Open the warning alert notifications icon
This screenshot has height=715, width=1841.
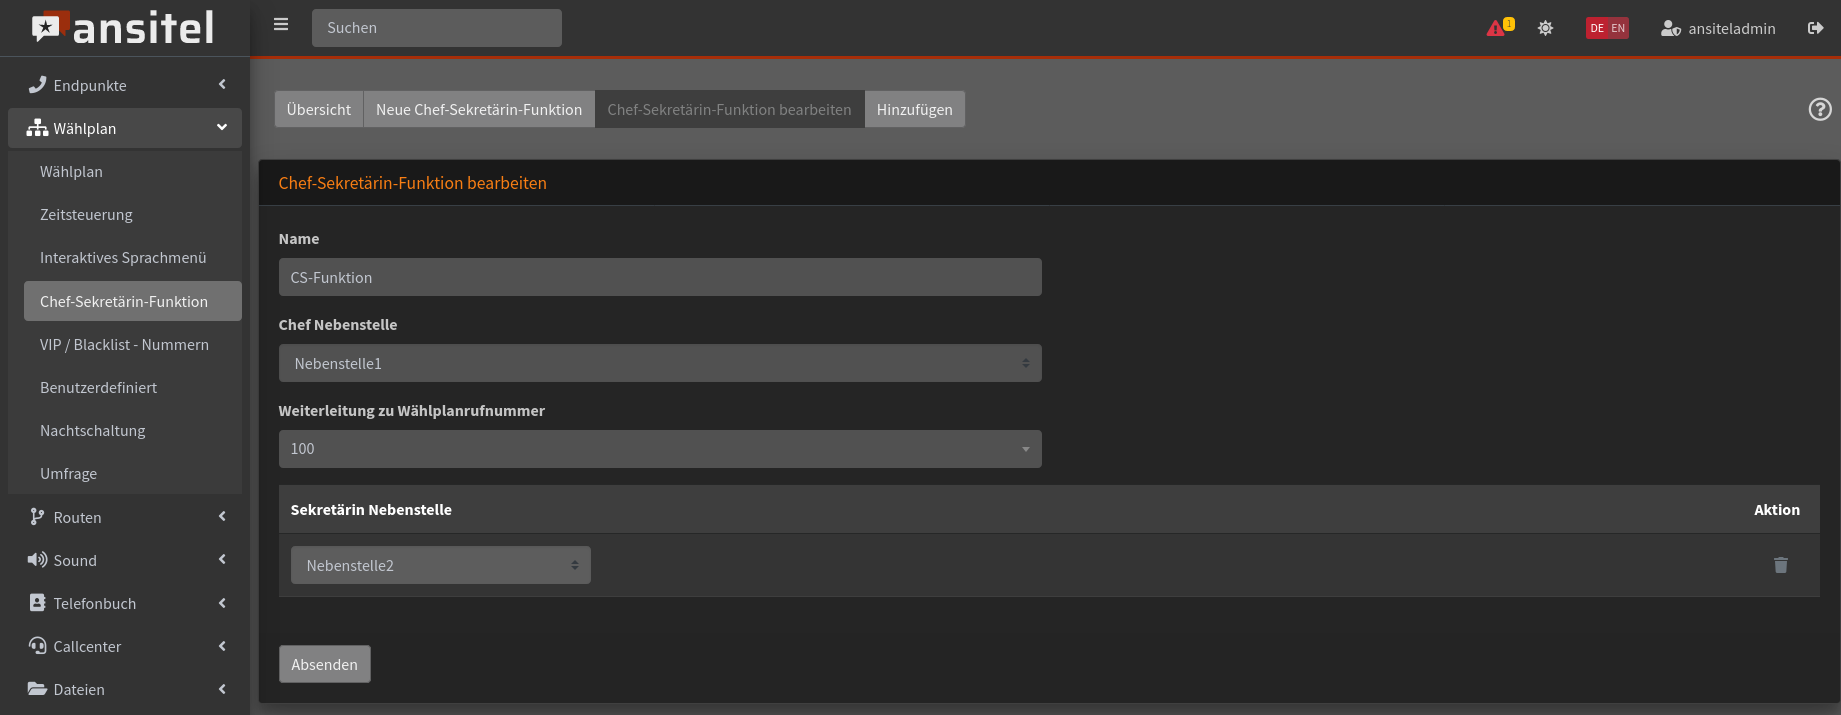[1497, 28]
